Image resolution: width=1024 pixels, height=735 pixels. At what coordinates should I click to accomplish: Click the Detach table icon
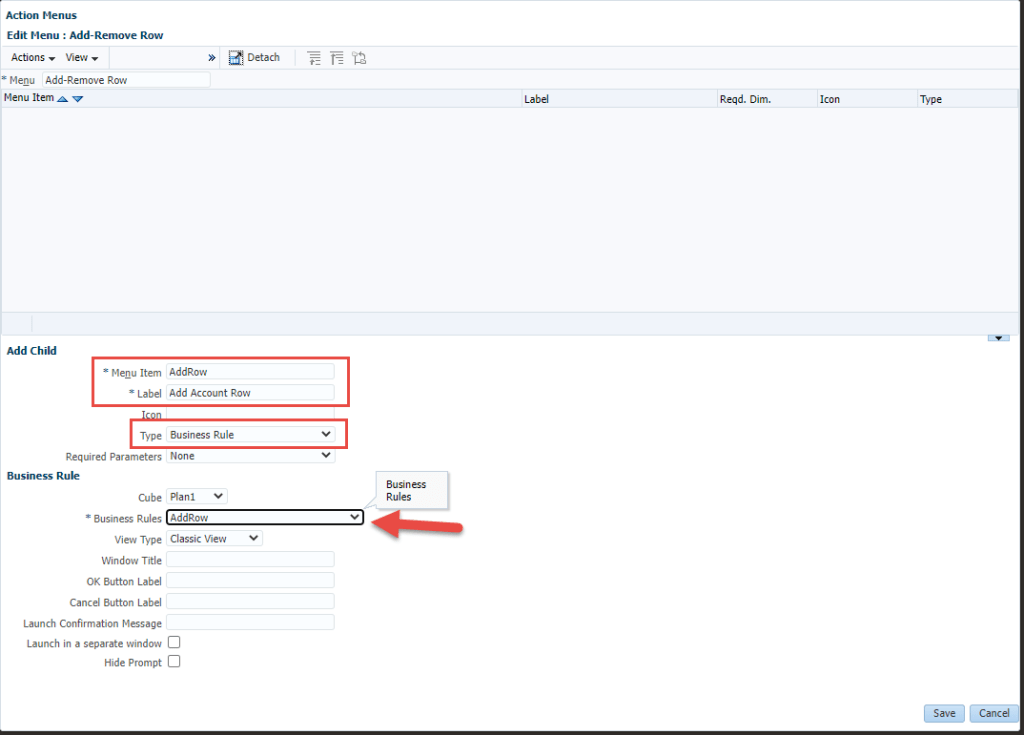pos(236,58)
